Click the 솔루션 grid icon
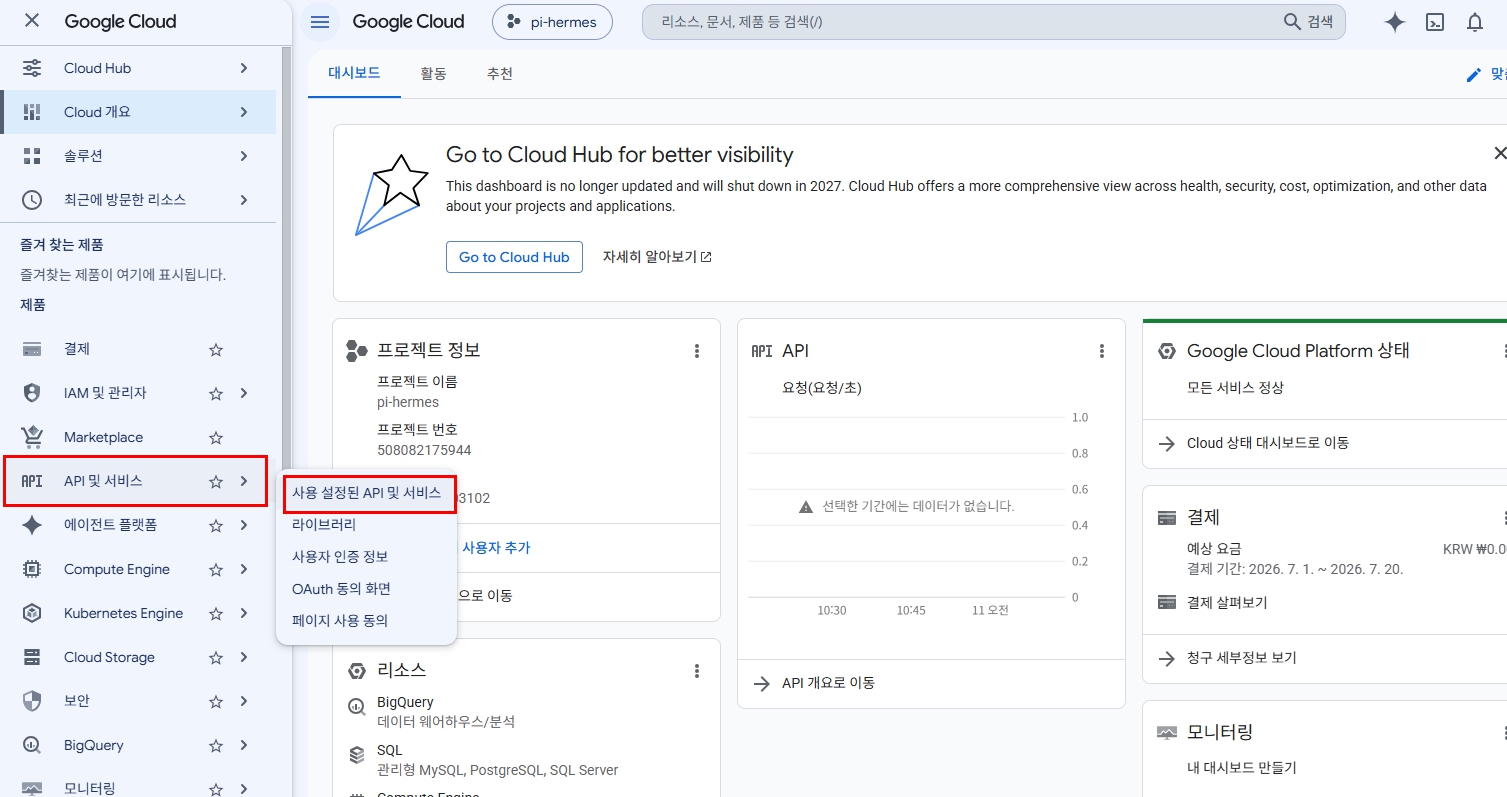This screenshot has height=797, width=1507. point(32,156)
